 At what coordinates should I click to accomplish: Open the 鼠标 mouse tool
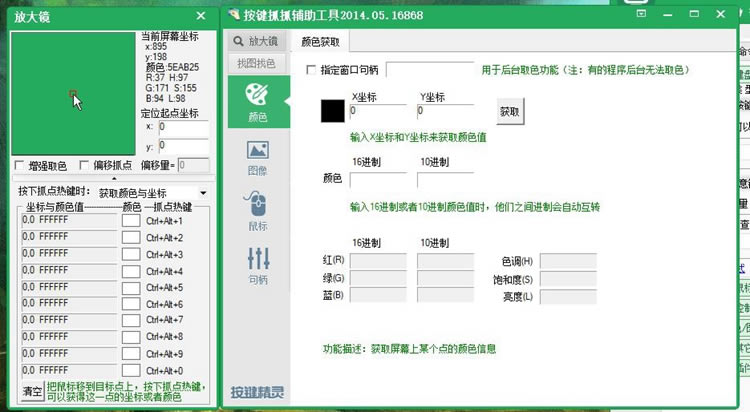click(256, 209)
